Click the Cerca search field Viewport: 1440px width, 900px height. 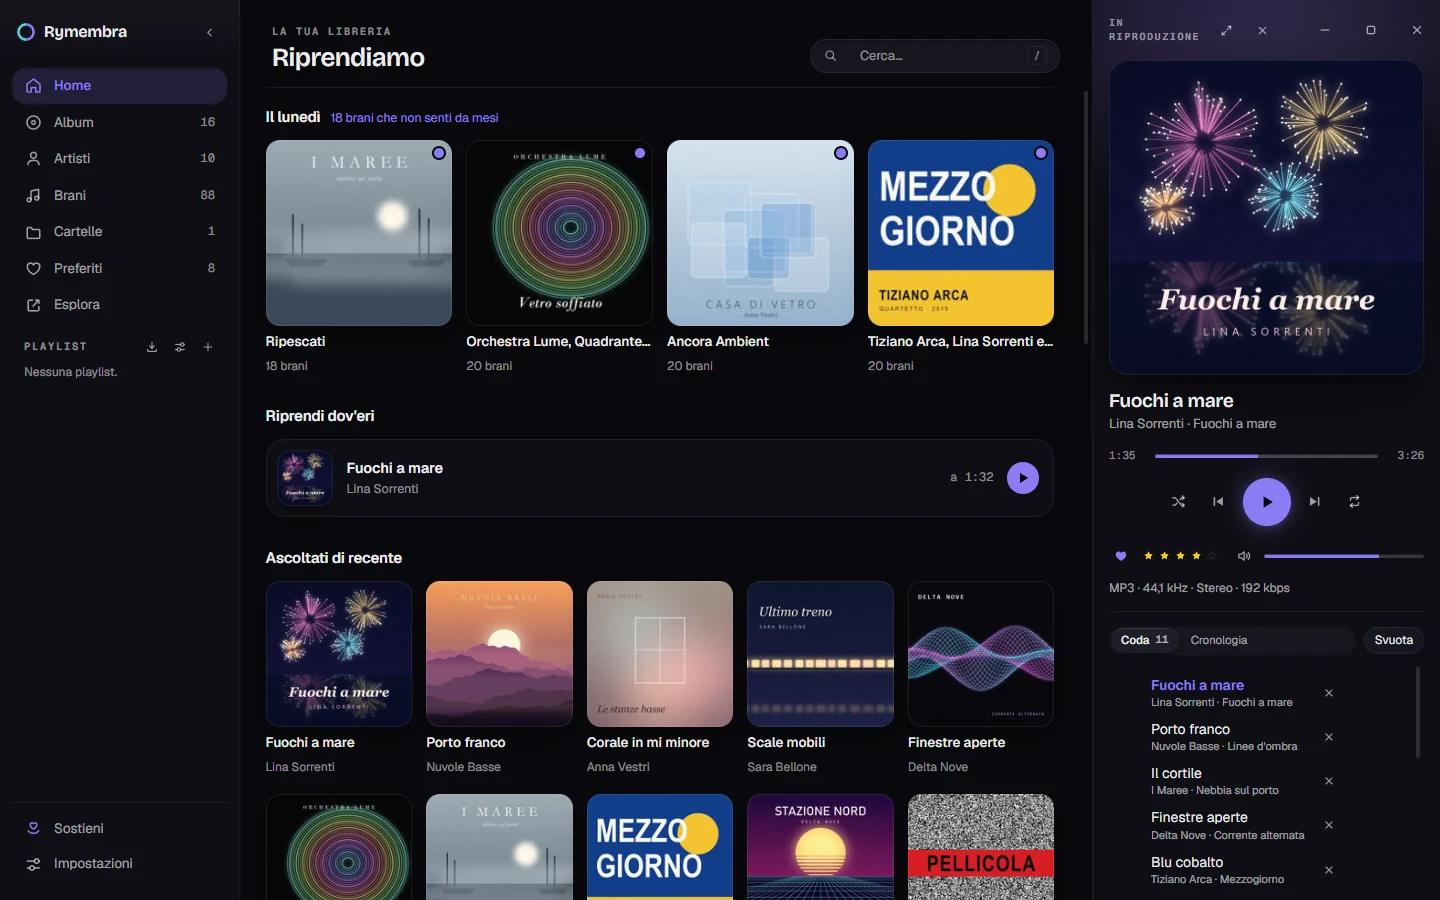pyautogui.click(x=935, y=56)
